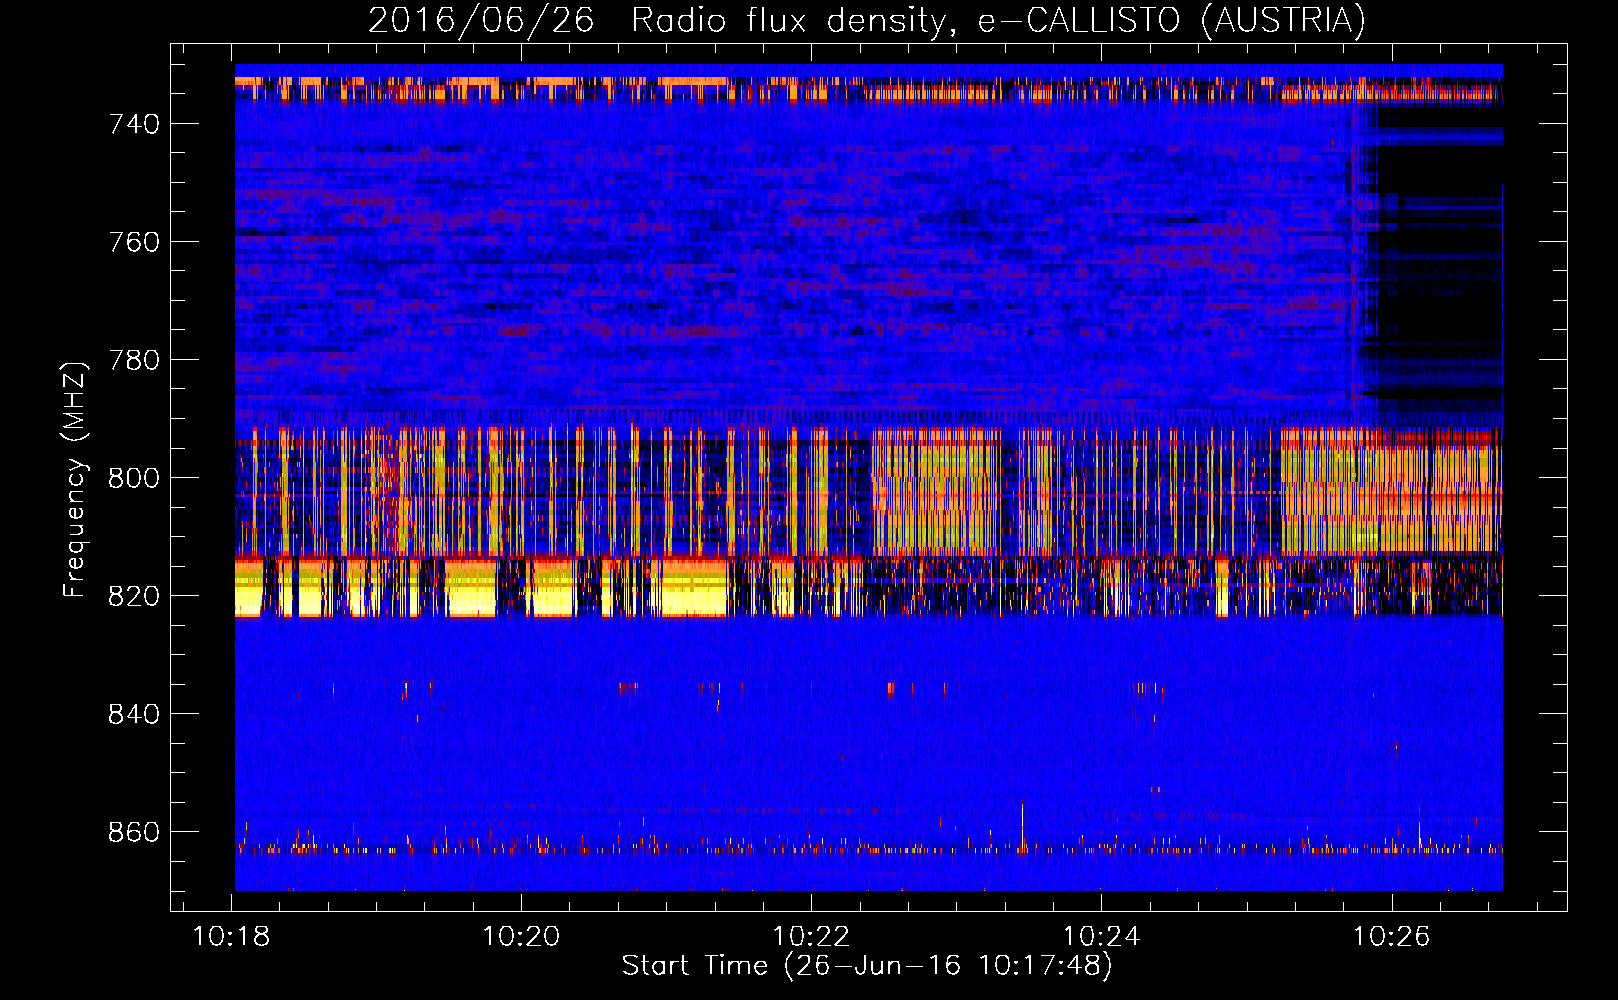This screenshot has height=1000, width=1618.
Task: Click the plot title '2016/06/26 Radio flux density, e-CALLISTO (AUSTRIA)'
Action: coord(866,20)
